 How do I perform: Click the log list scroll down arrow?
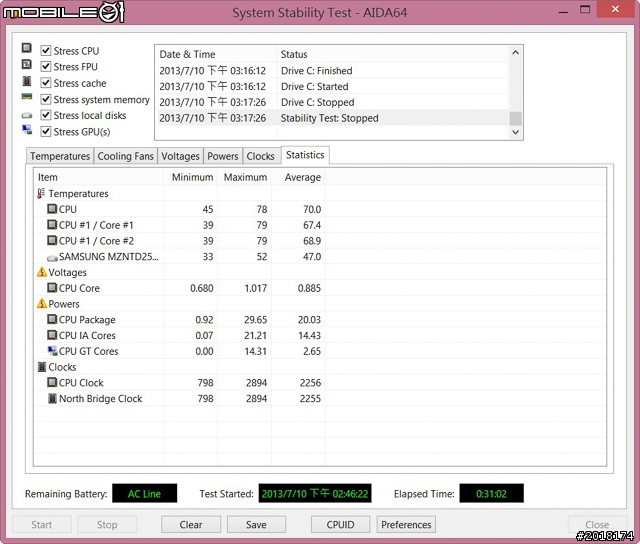coord(516,132)
